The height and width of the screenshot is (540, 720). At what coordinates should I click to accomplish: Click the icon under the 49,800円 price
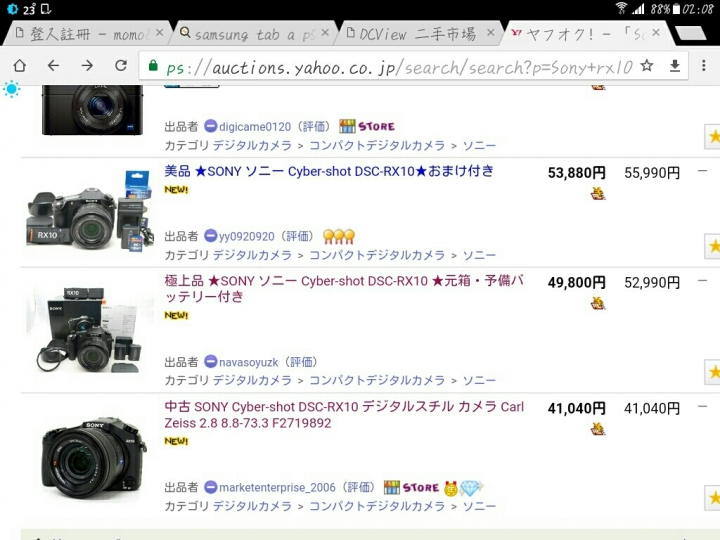tap(598, 304)
